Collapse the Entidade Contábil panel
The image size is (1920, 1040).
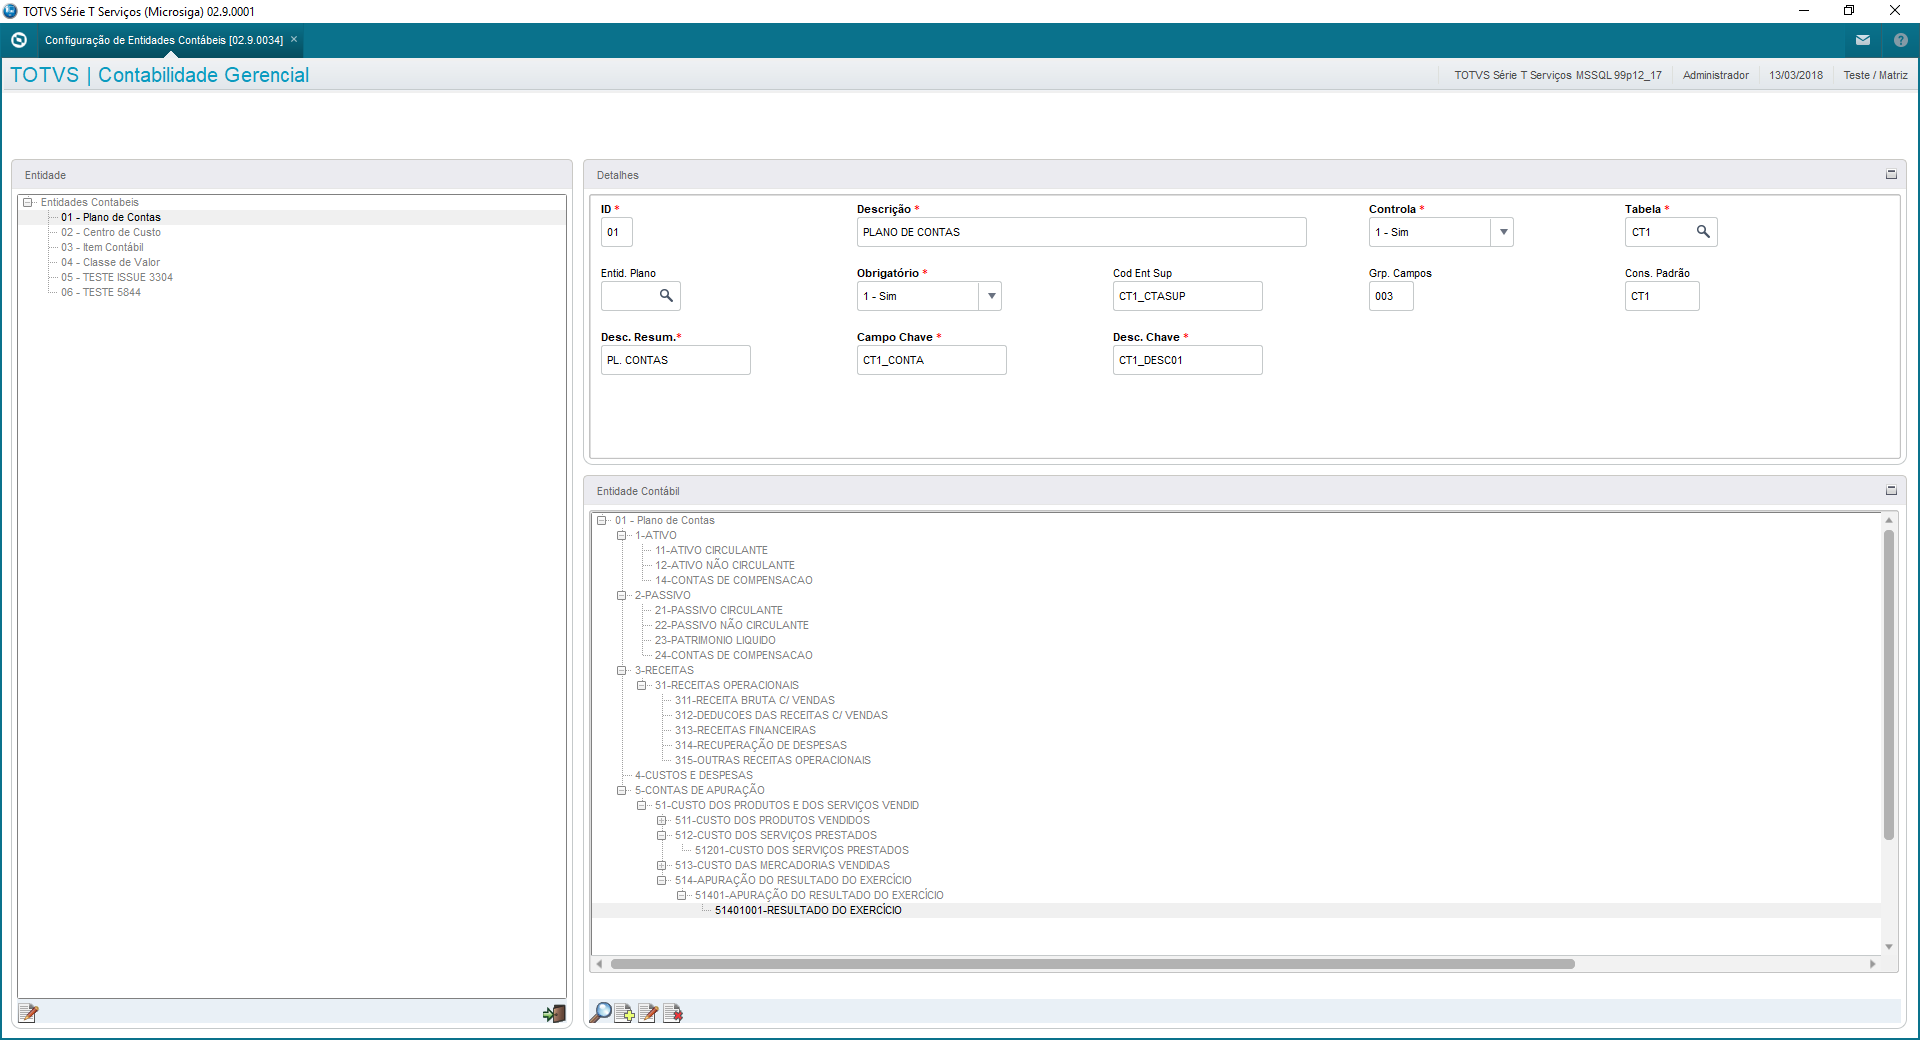[1891, 491]
